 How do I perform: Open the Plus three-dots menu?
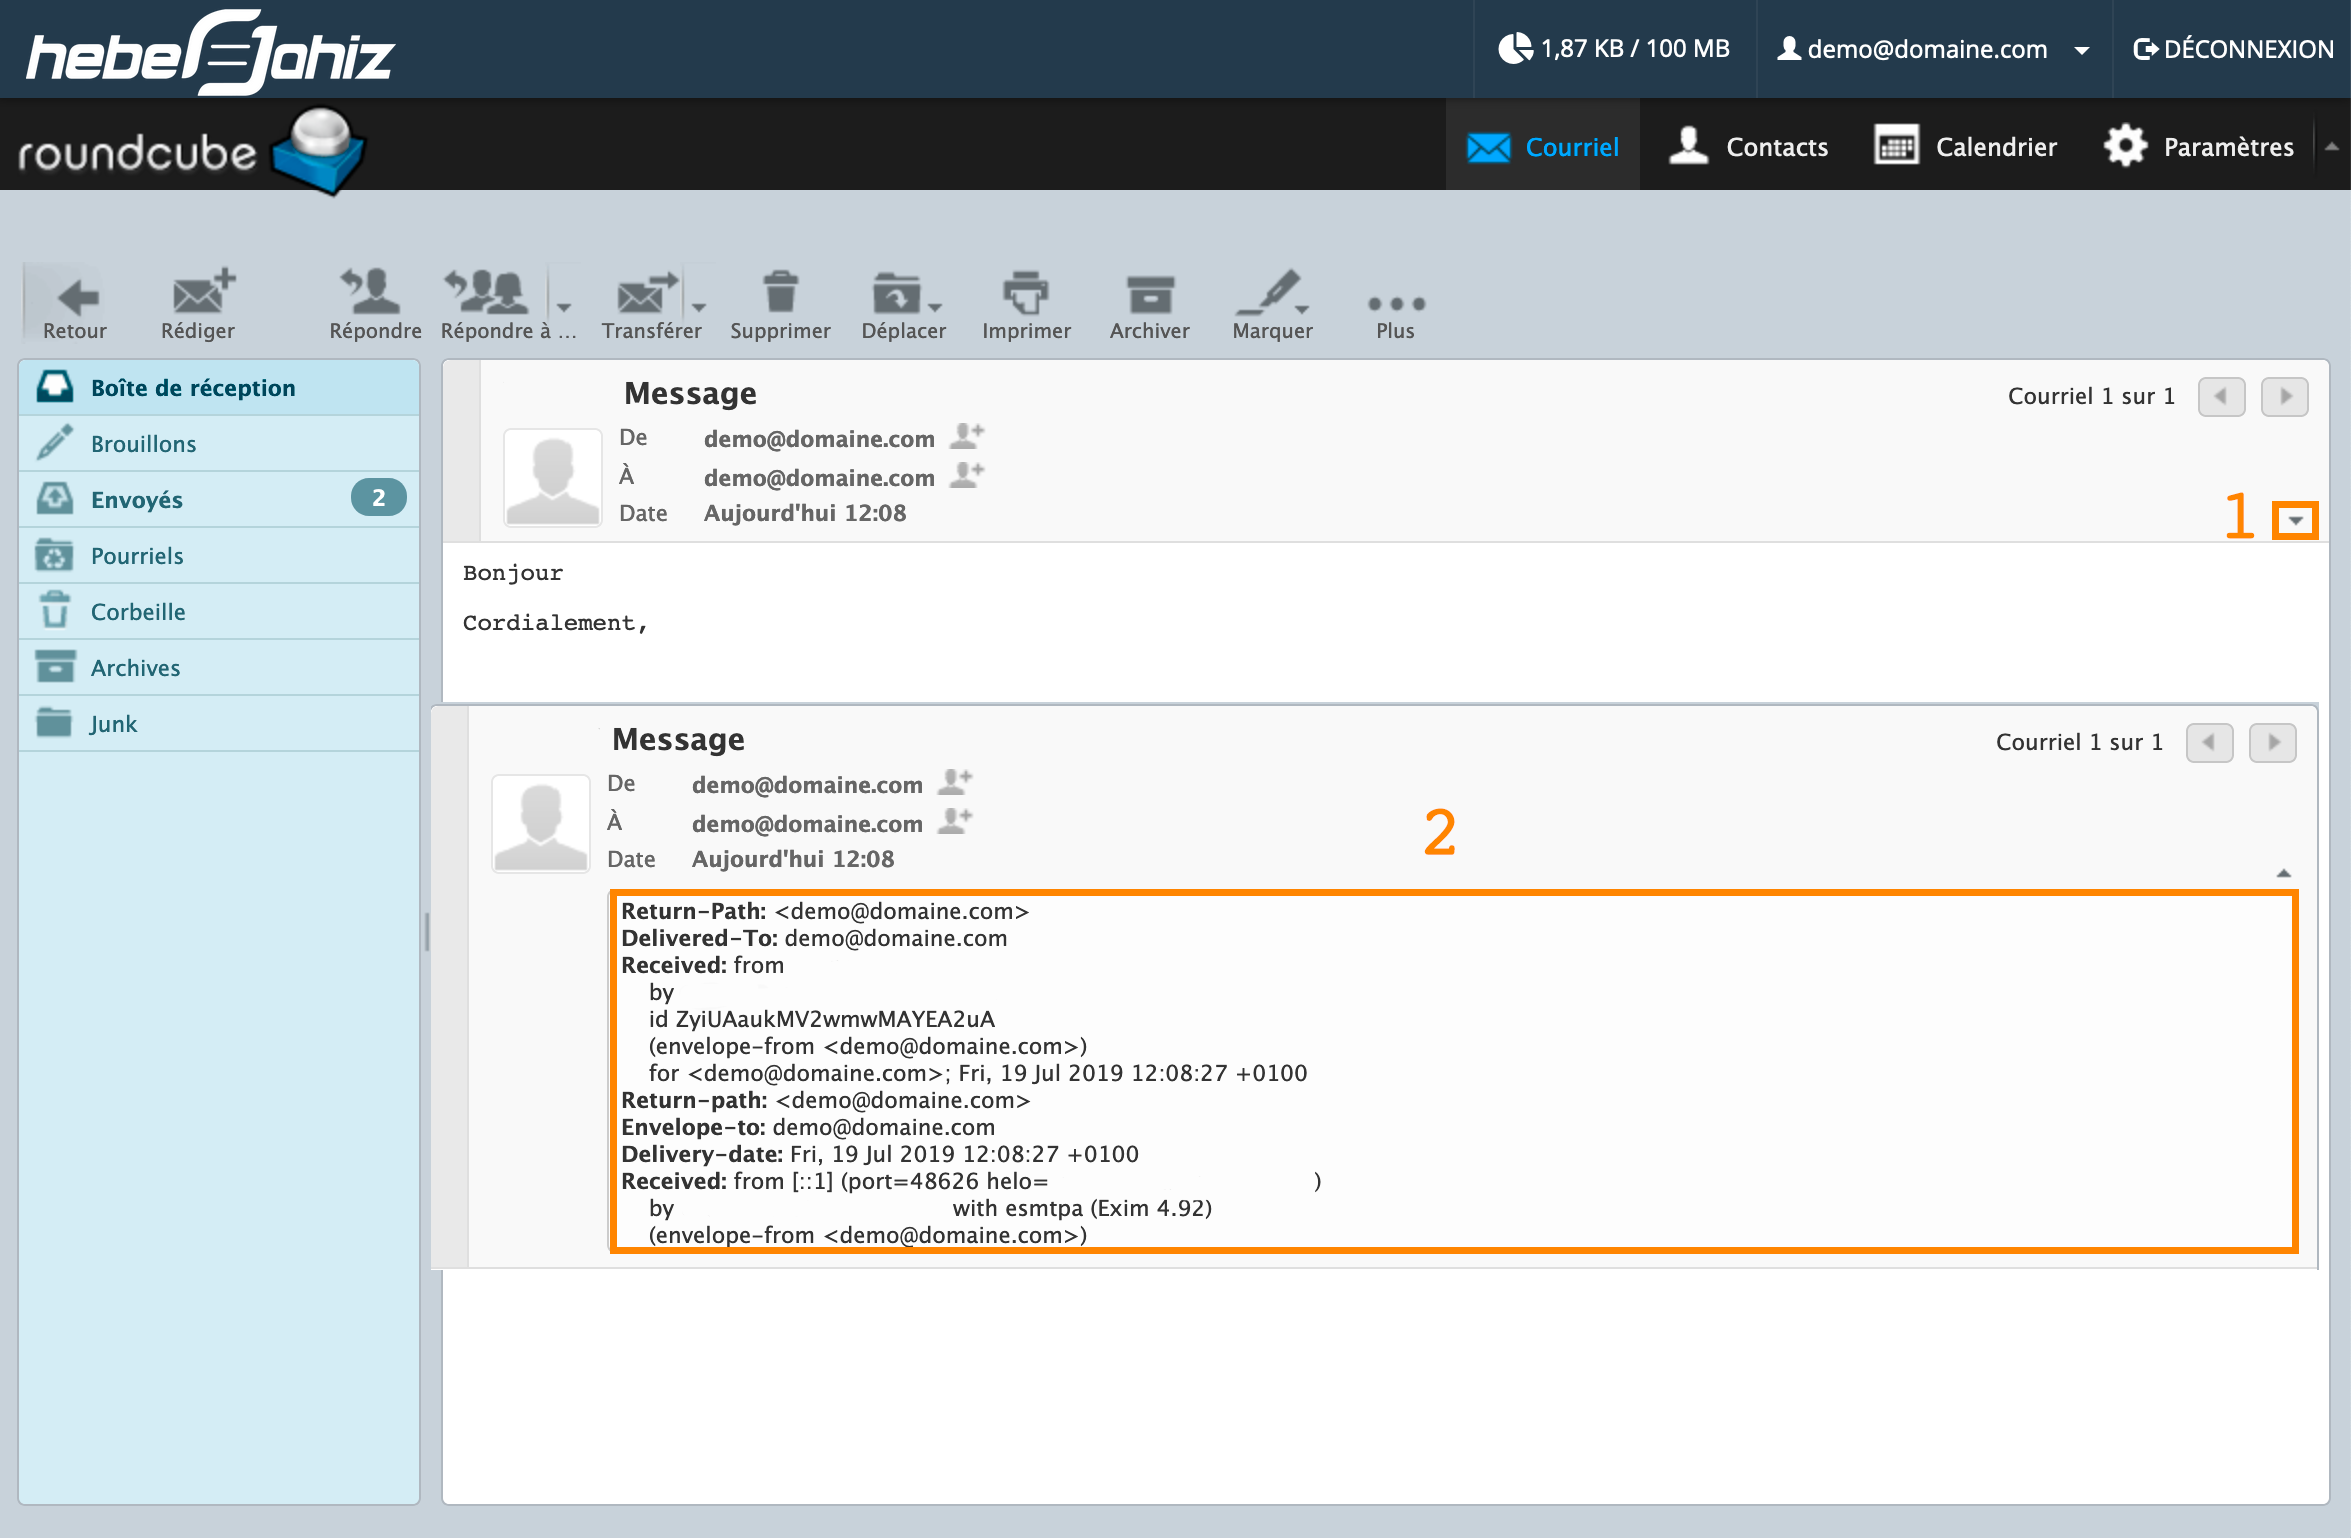tap(1395, 304)
